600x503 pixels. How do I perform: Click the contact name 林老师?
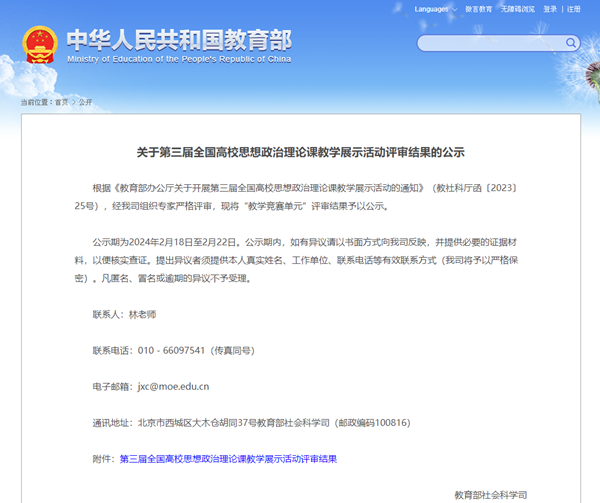point(143,314)
